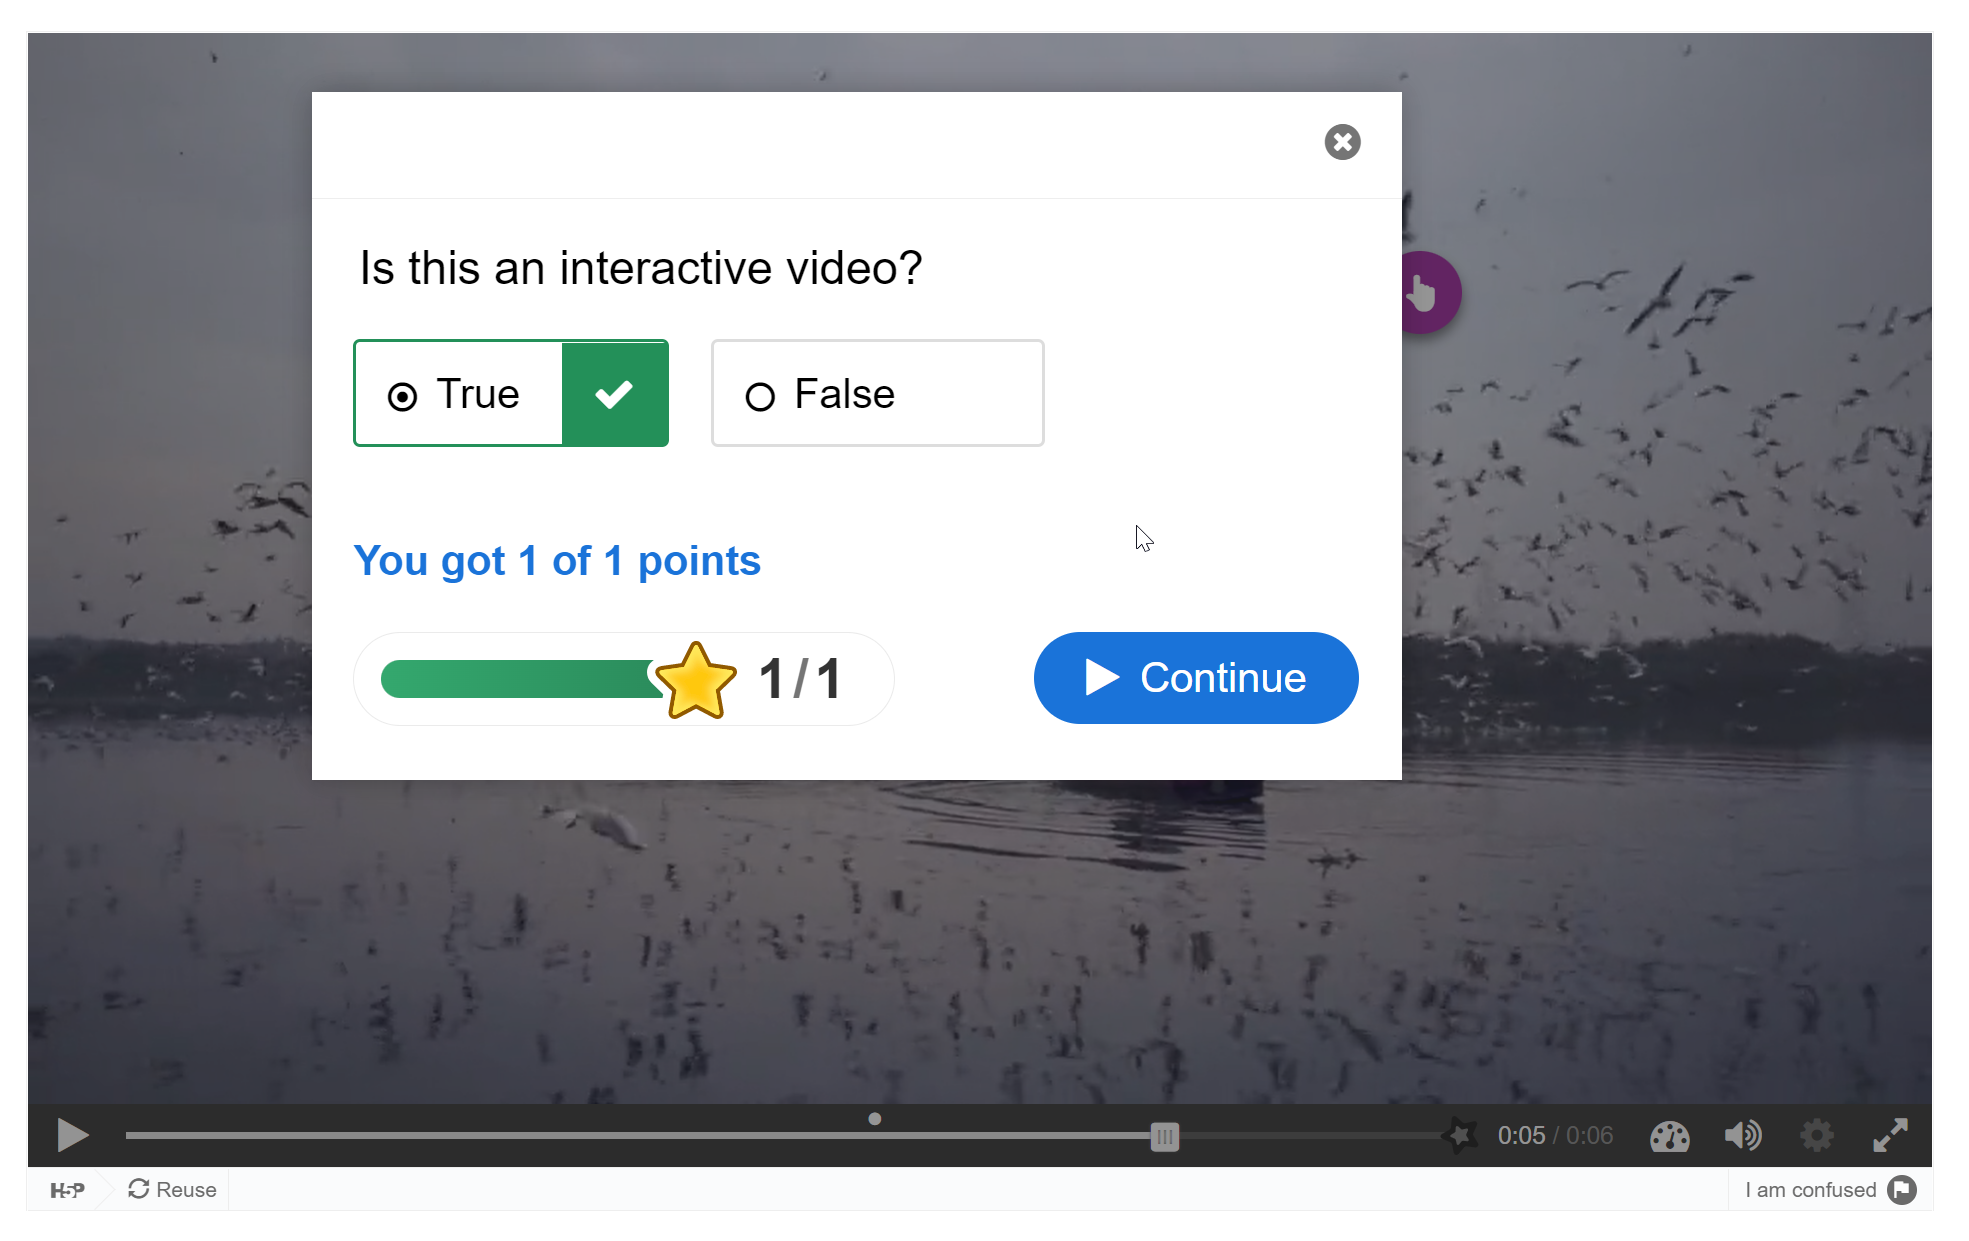Play the video
Image resolution: width=1969 pixels, height=1241 pixels.
pyautogui.click(x=72, y=1135)
